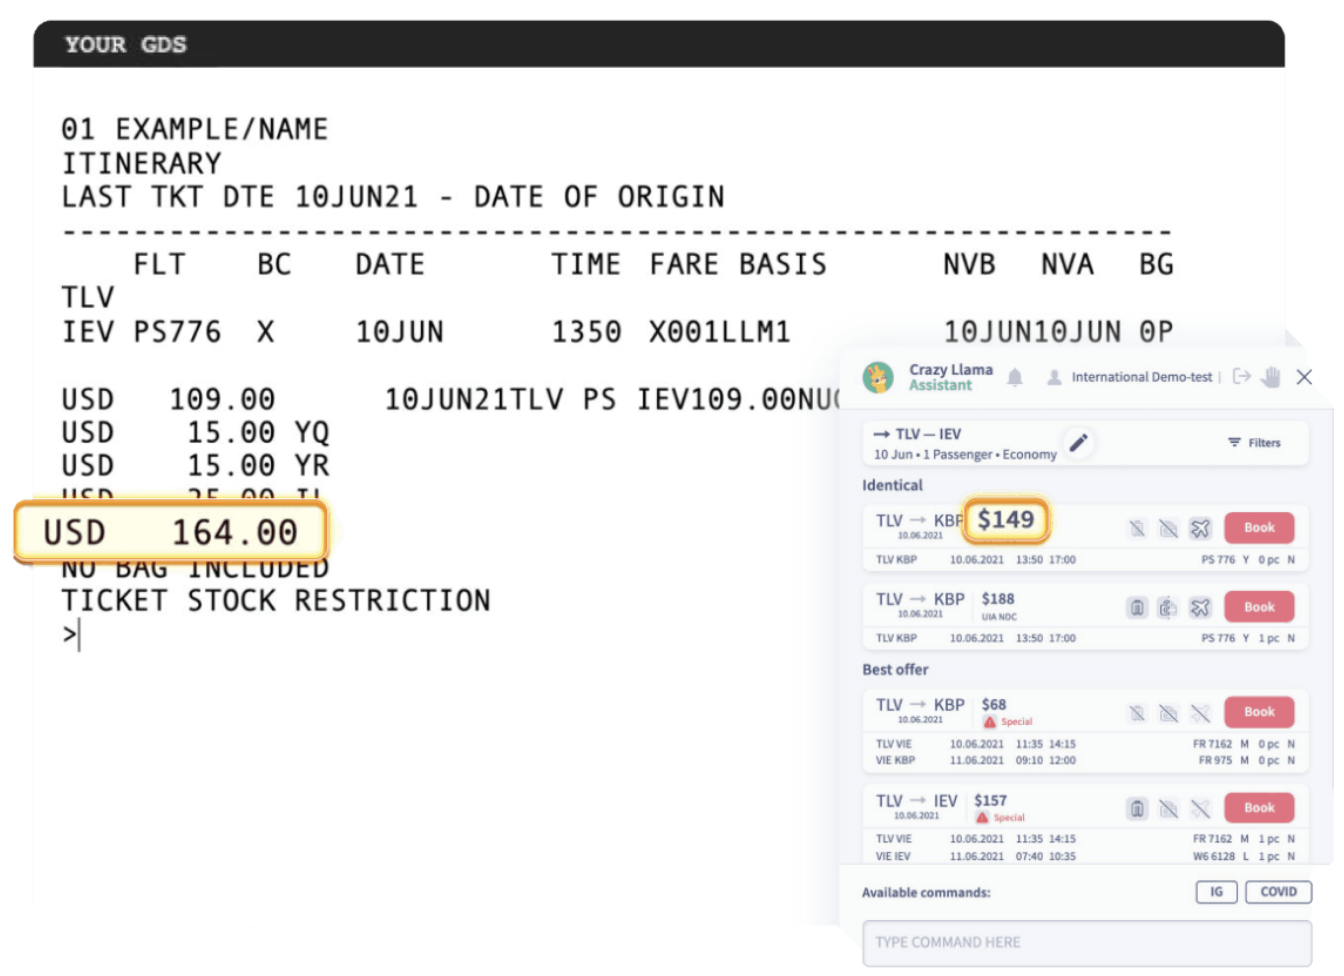Click 'TICKET STOCK RESTRICTION' line in GDS

(x=276, y=600)
